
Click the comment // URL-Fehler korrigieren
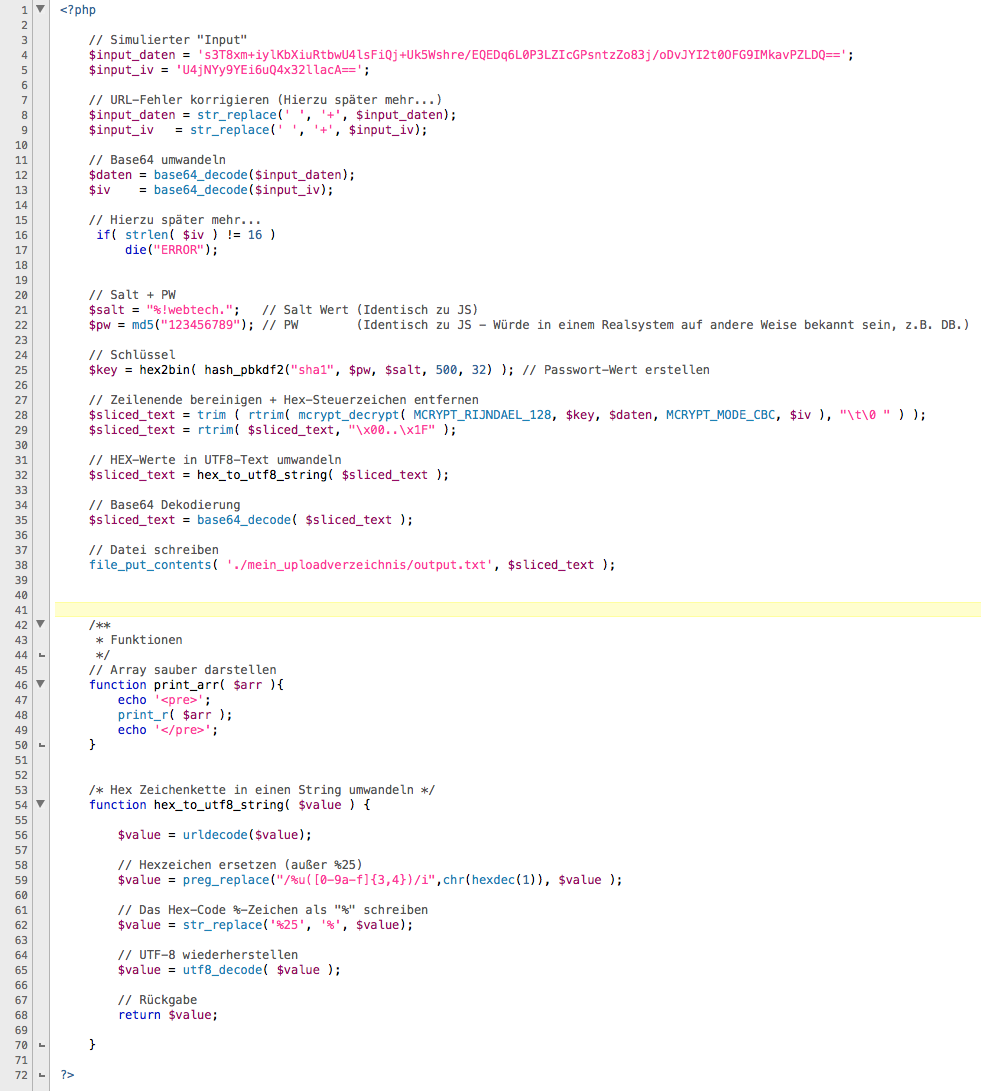[265, 100]
